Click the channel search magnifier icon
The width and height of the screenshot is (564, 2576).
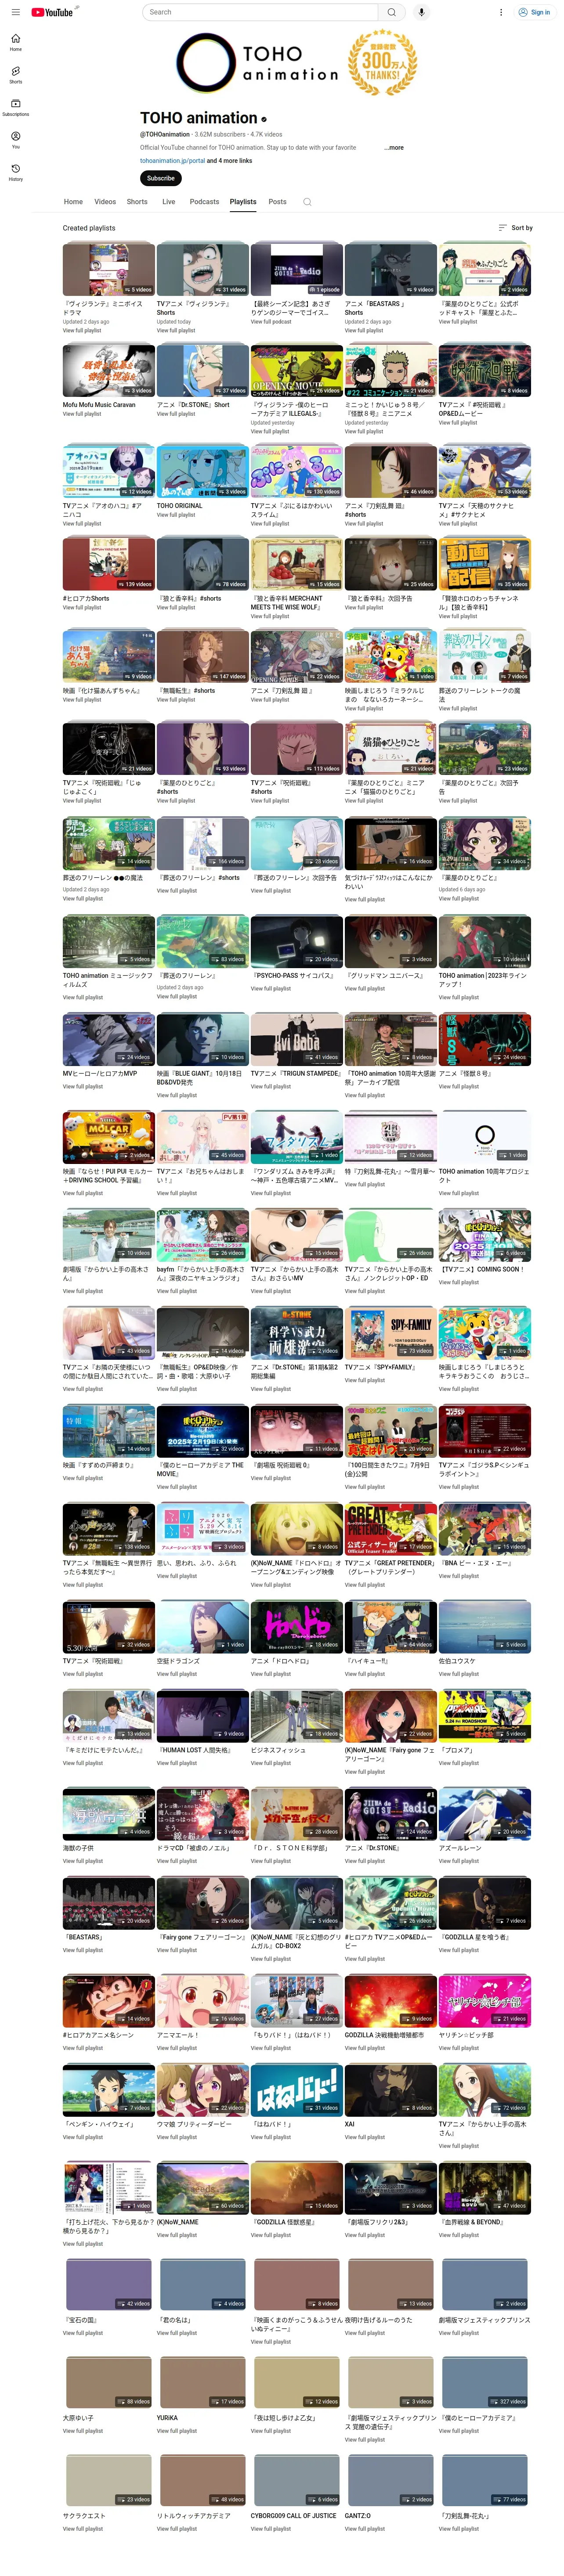point(307,202)
